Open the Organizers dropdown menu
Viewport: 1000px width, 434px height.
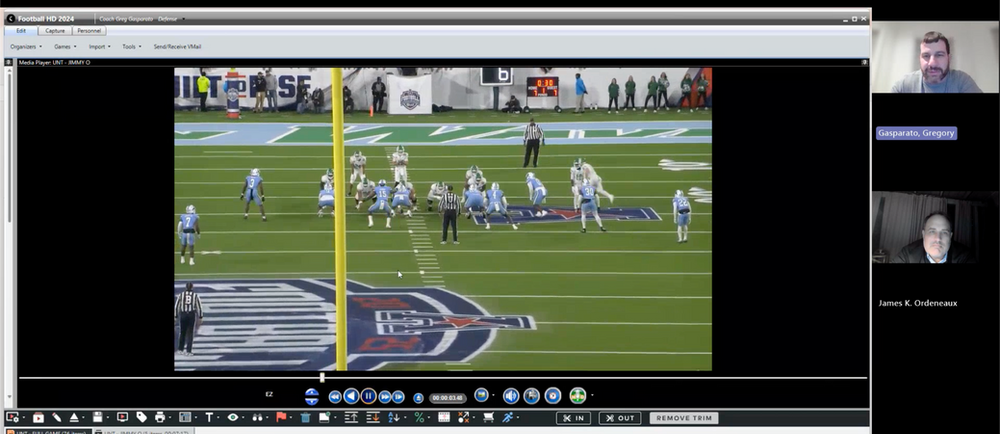26,47
